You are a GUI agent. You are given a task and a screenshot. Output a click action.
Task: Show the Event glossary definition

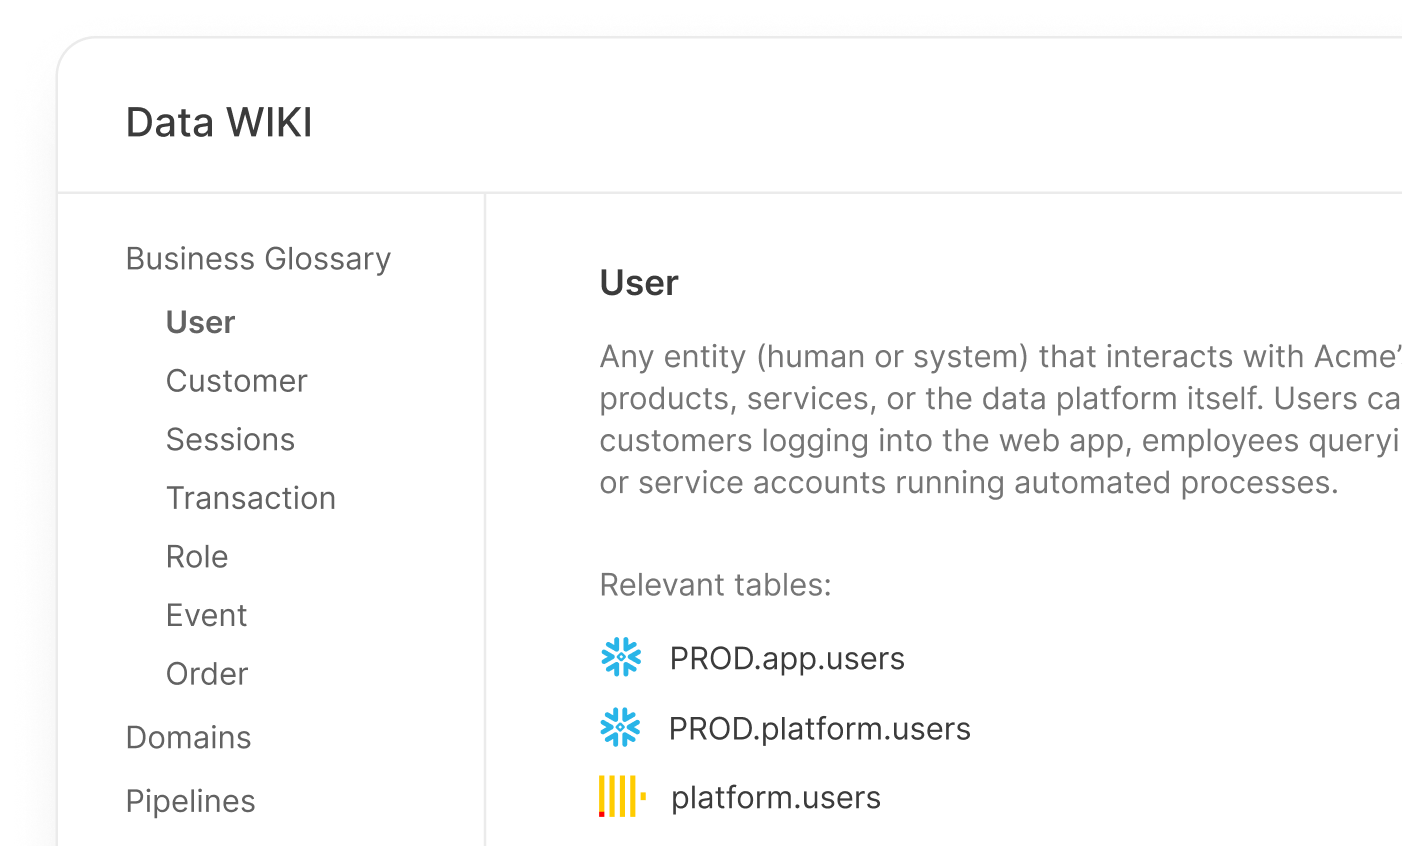click(x=206, y=616)
